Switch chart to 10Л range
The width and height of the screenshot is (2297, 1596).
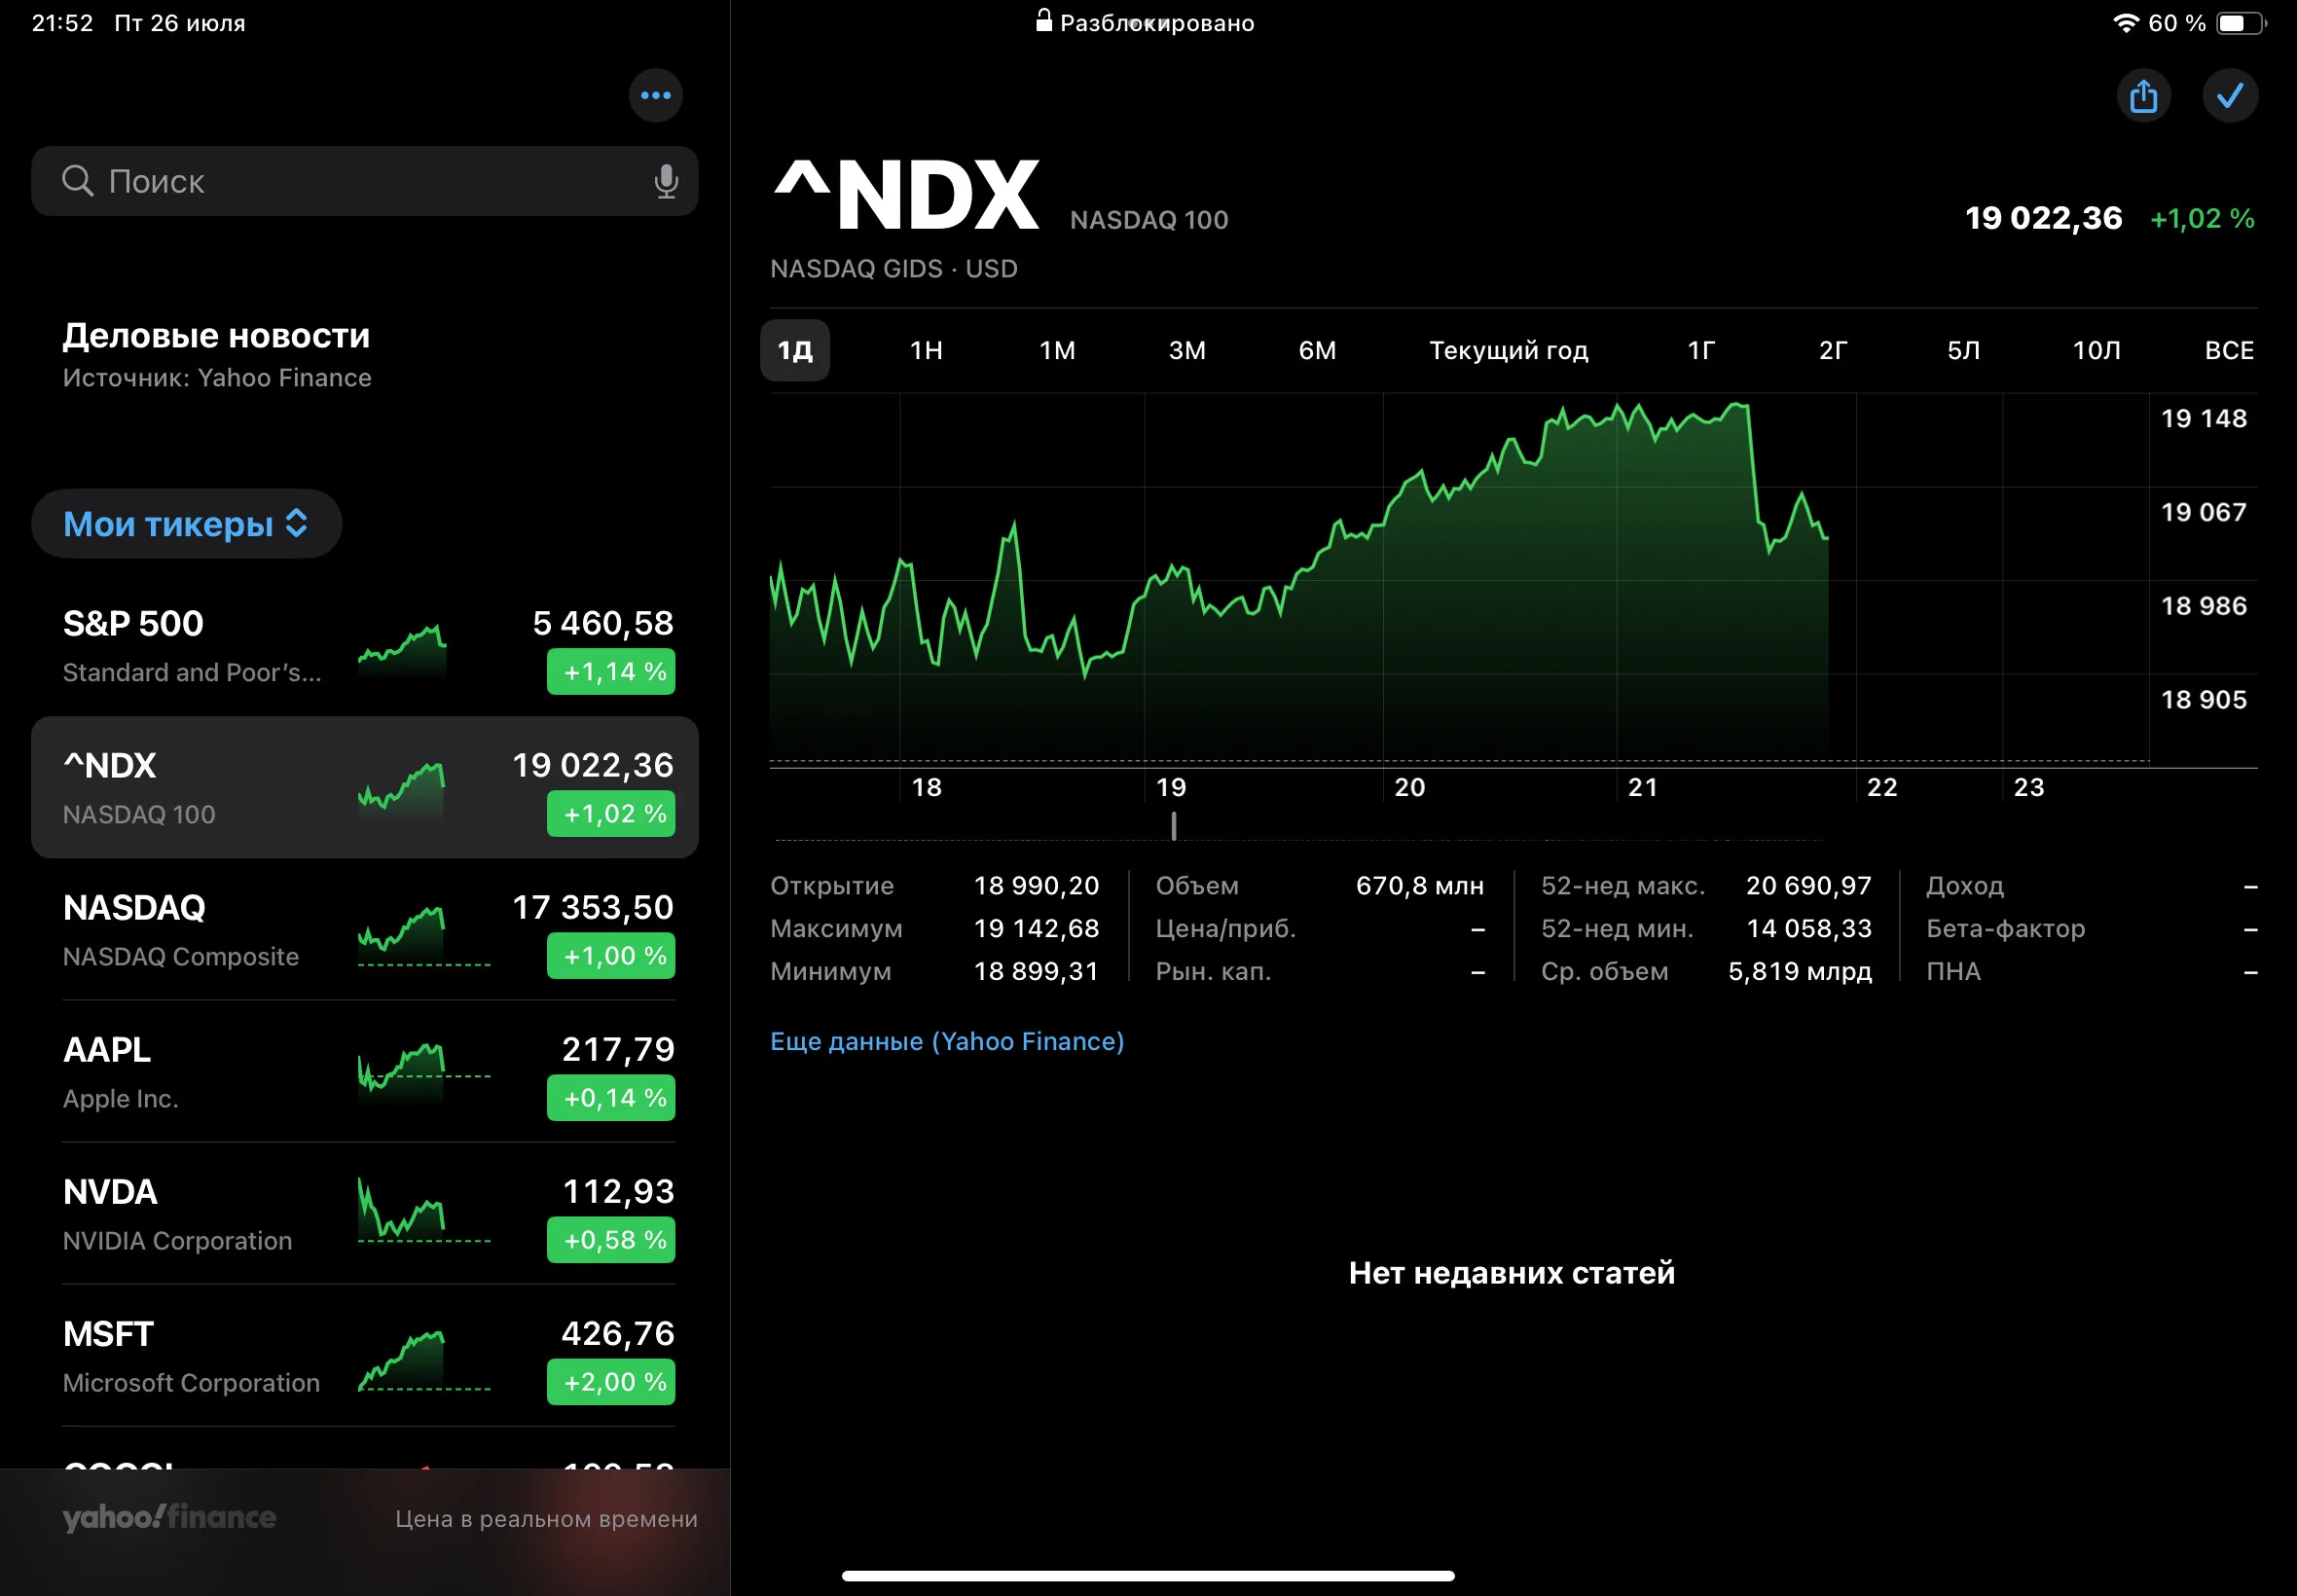point(2096,350)
